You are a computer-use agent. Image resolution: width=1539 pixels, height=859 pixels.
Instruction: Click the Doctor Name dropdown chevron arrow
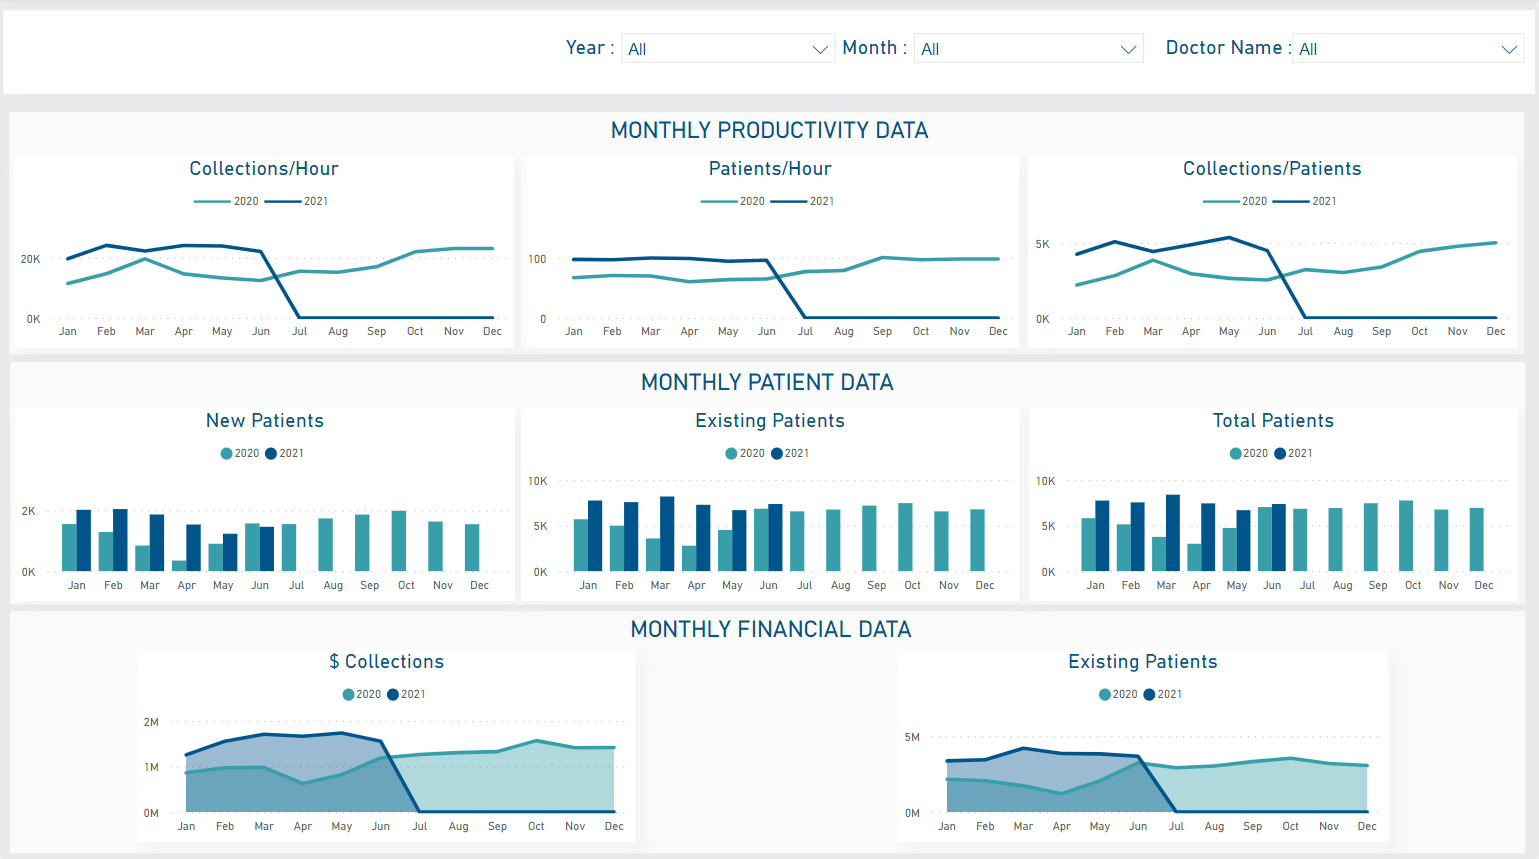1509,50
